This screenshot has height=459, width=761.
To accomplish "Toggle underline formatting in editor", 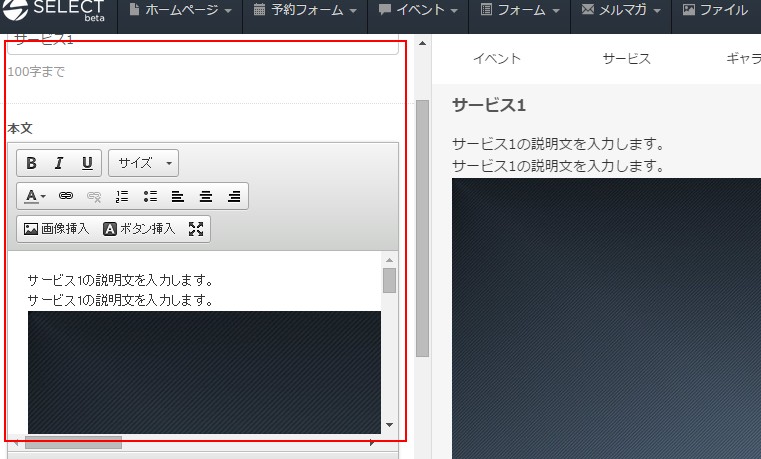I will [87, 163].
